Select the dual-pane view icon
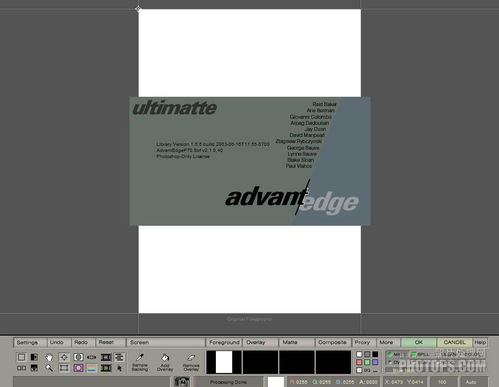499x387 pixels. 21,368
